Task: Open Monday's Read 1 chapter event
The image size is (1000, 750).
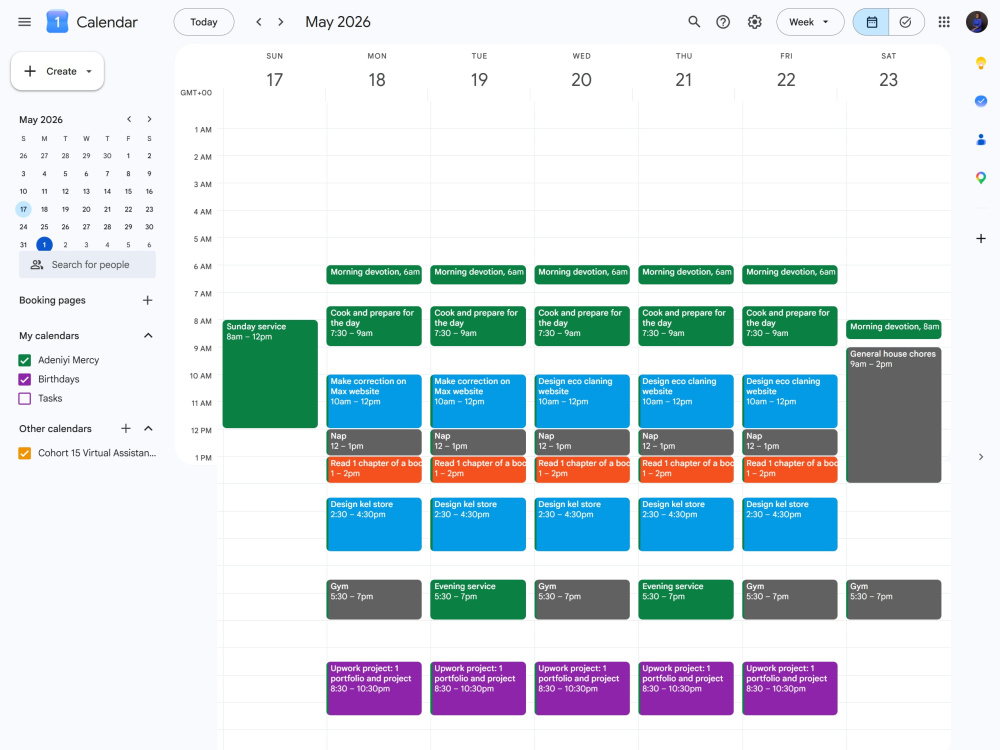Action: click(x=374, y=469)
